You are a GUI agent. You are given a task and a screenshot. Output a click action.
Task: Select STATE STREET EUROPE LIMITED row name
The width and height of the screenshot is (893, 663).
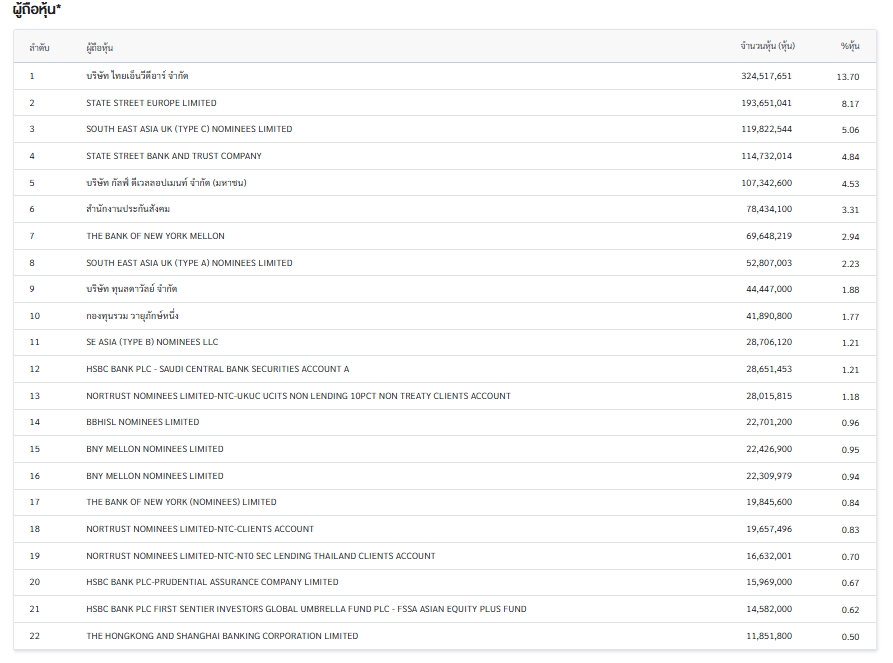coord(151,103)
